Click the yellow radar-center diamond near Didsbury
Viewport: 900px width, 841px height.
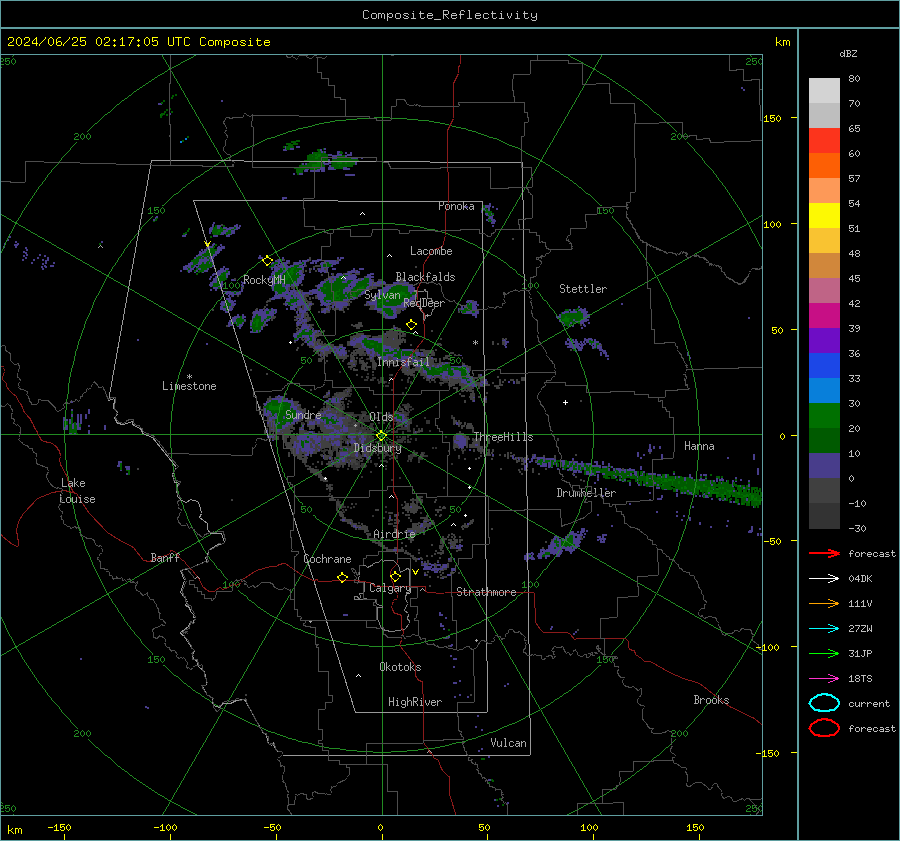click(x=381, y=436)
